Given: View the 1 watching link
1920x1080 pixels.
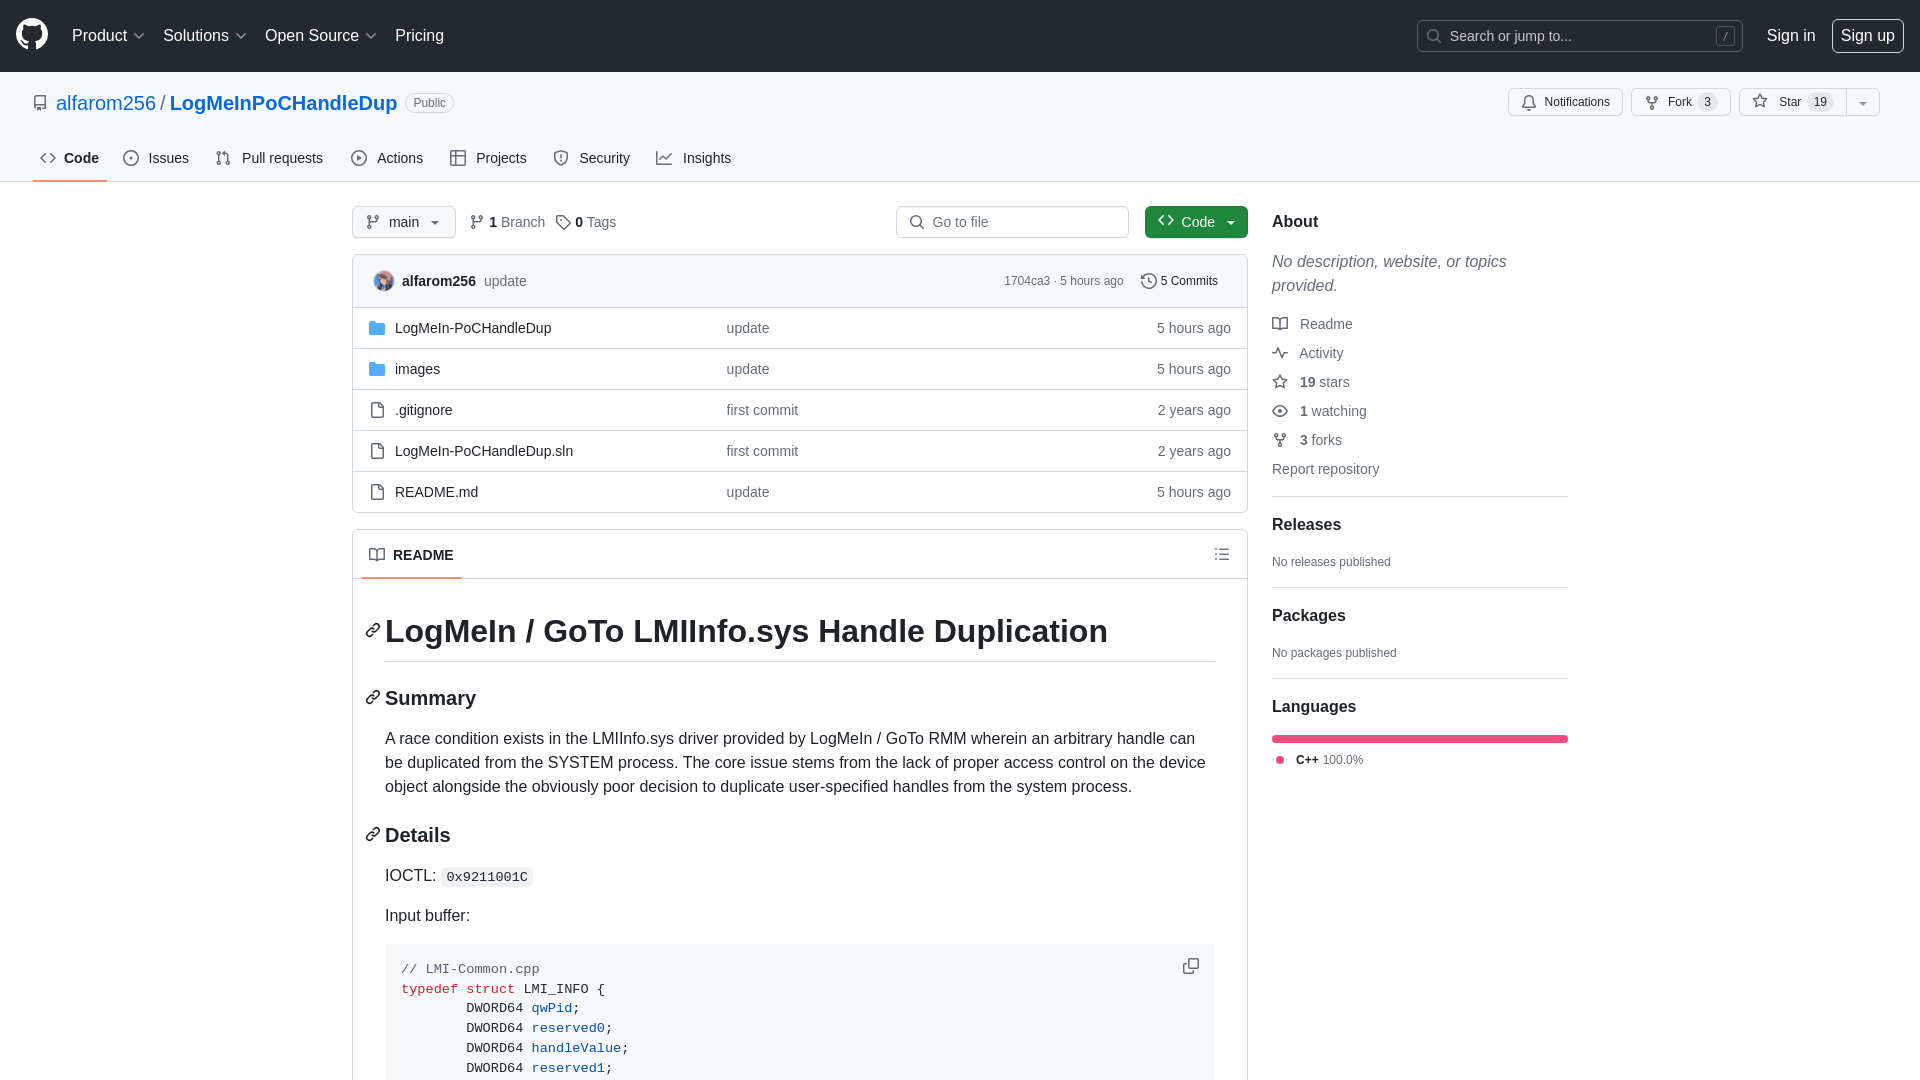Looking at the screenshot, I should click(x=1319, y=411).
